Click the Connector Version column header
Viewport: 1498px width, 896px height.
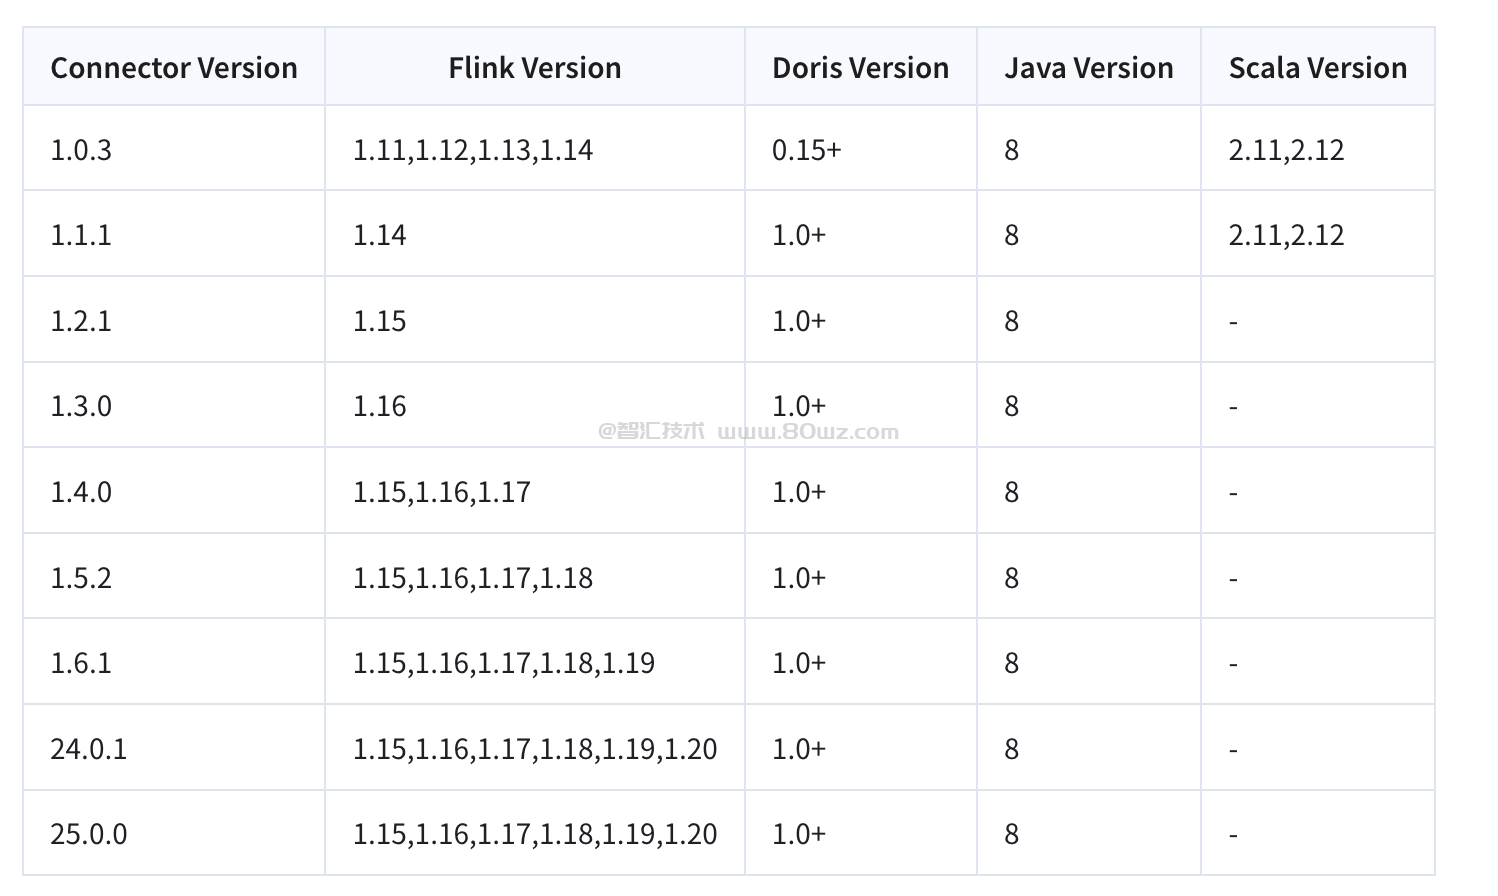coord(174,68)
